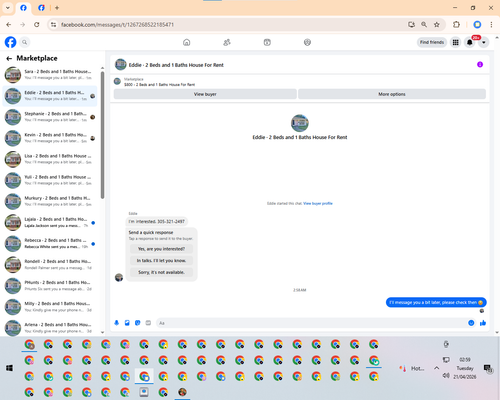
Task: Click Eddie's message 'I'm interested'
Action: point(157,221)
